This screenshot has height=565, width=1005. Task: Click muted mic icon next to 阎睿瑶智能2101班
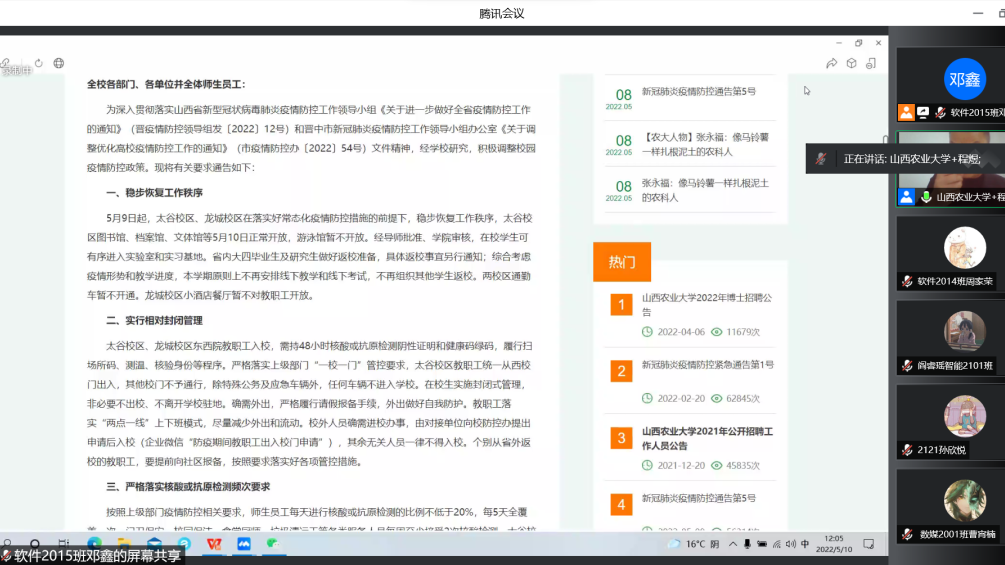pos(907,366)
